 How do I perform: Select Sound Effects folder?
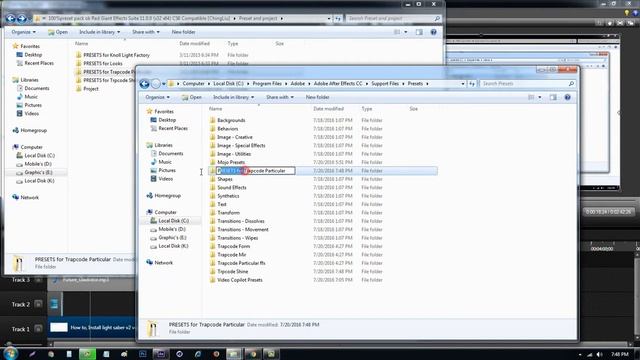(231, 187)
